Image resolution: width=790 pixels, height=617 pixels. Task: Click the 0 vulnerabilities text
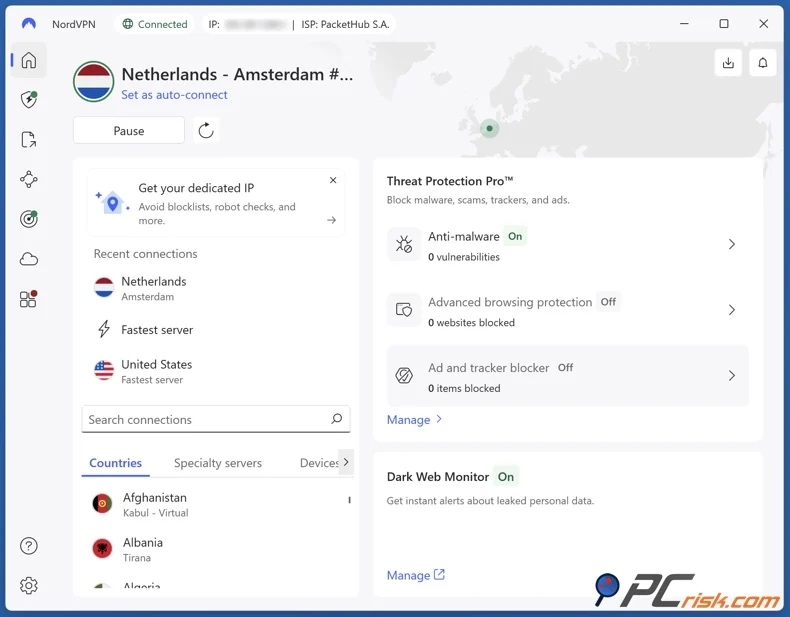[x=464, y=257]
